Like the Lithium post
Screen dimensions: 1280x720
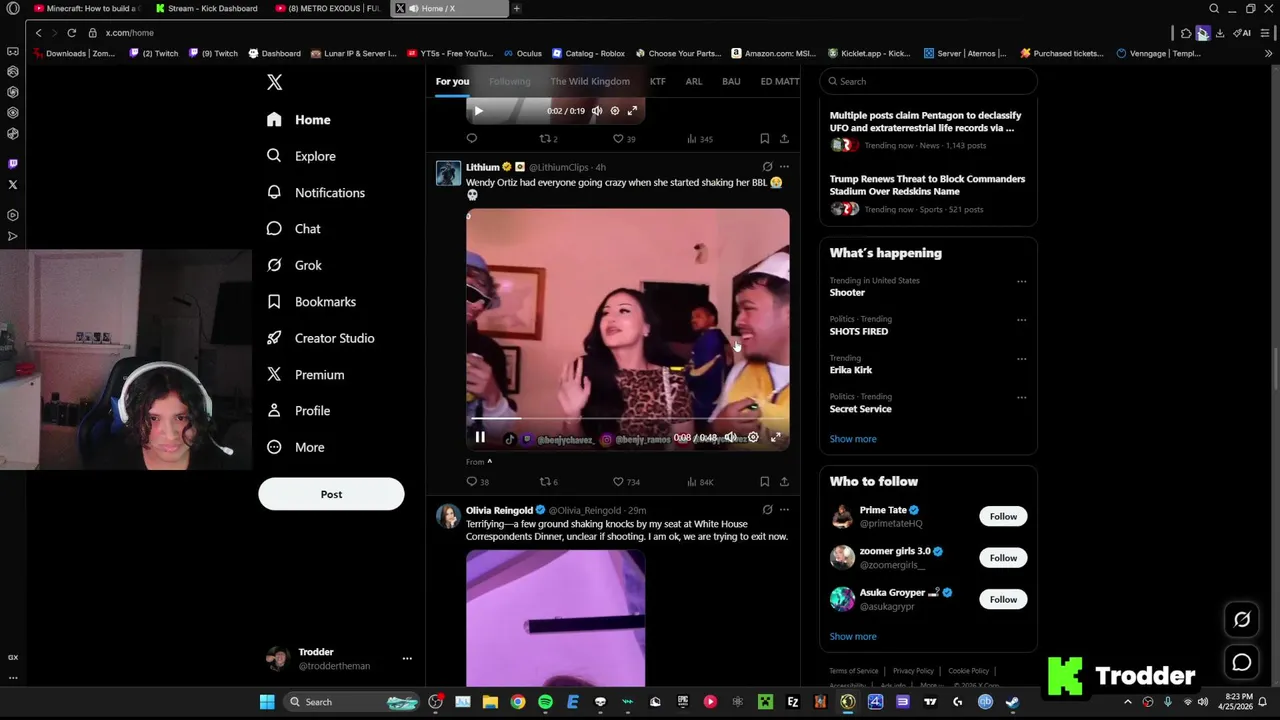pos(626,482)
